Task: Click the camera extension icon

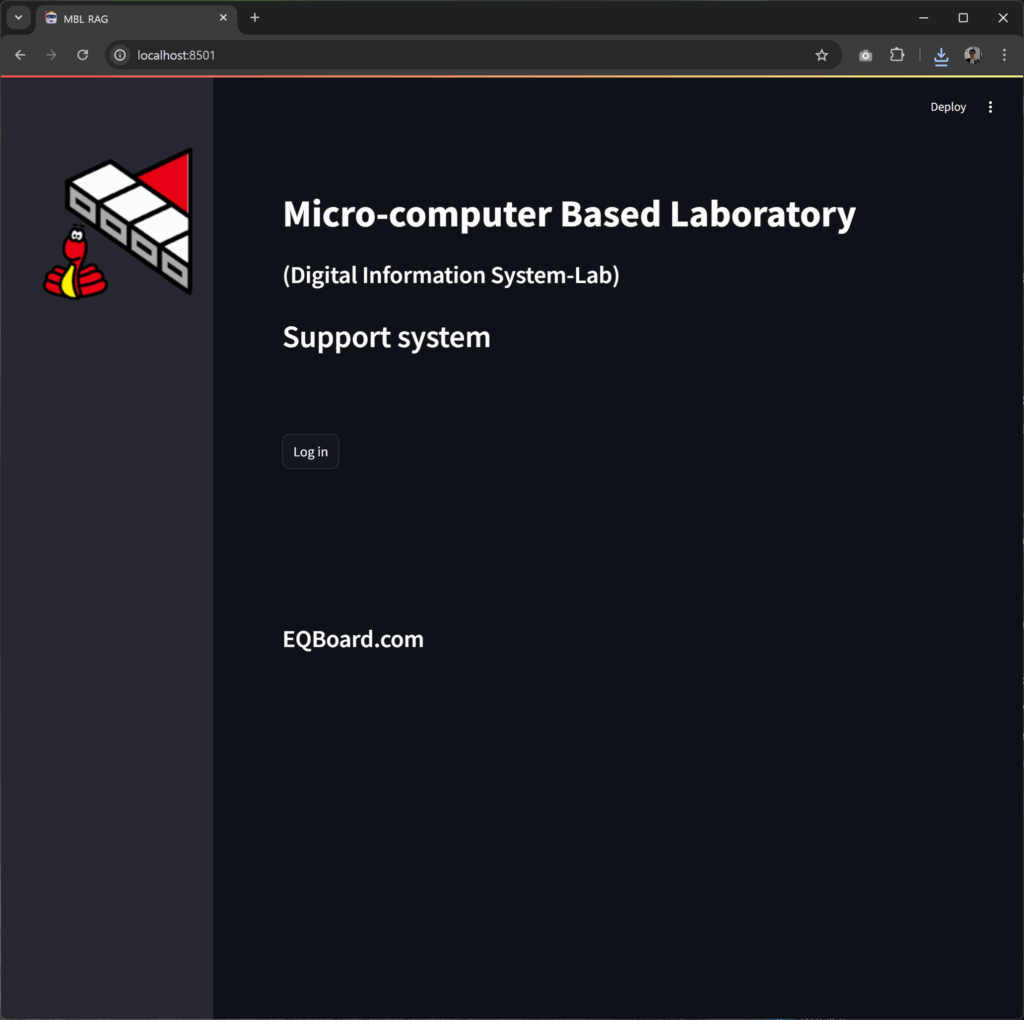Action: click(x=865, y=55)
